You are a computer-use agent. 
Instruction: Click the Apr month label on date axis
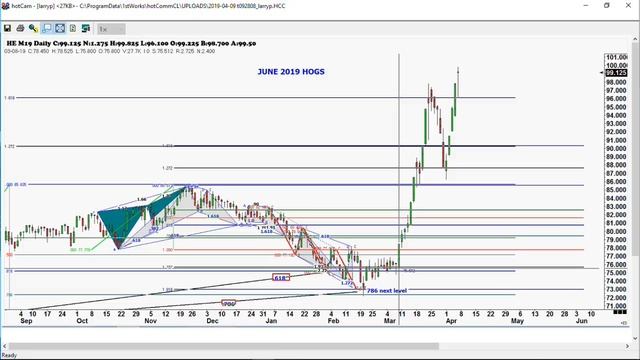point(451,321)
